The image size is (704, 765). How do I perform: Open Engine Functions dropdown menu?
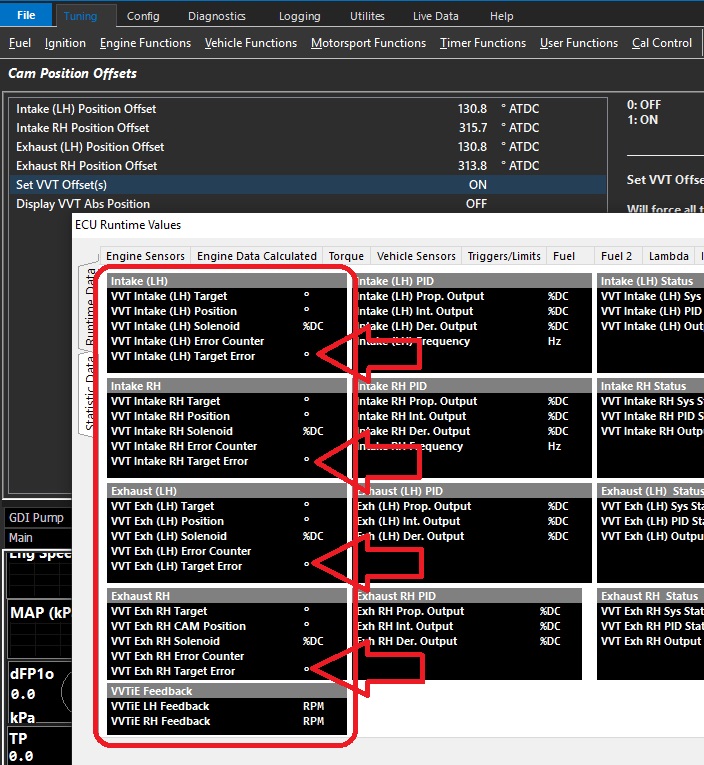(145, 43)
